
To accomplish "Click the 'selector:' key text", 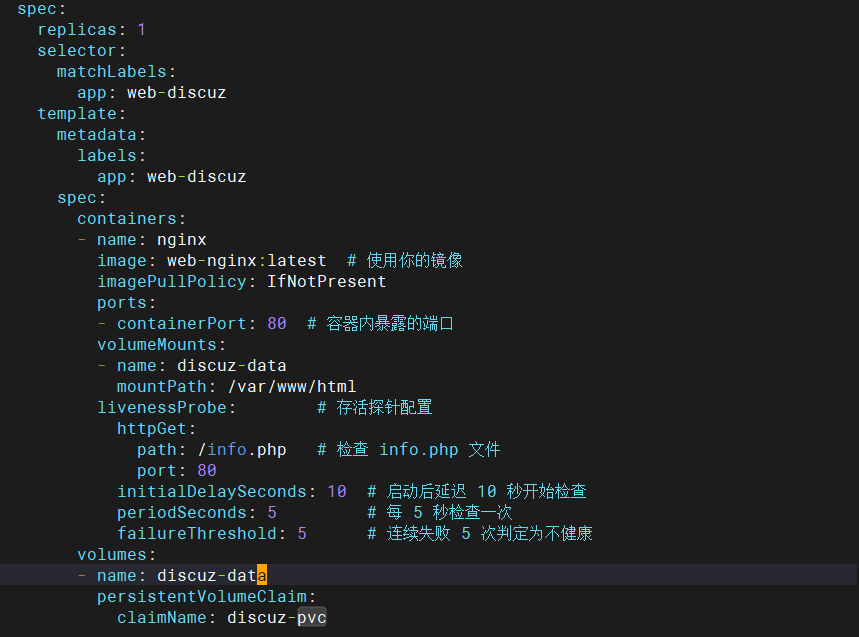I will click(x=82, y=50).
